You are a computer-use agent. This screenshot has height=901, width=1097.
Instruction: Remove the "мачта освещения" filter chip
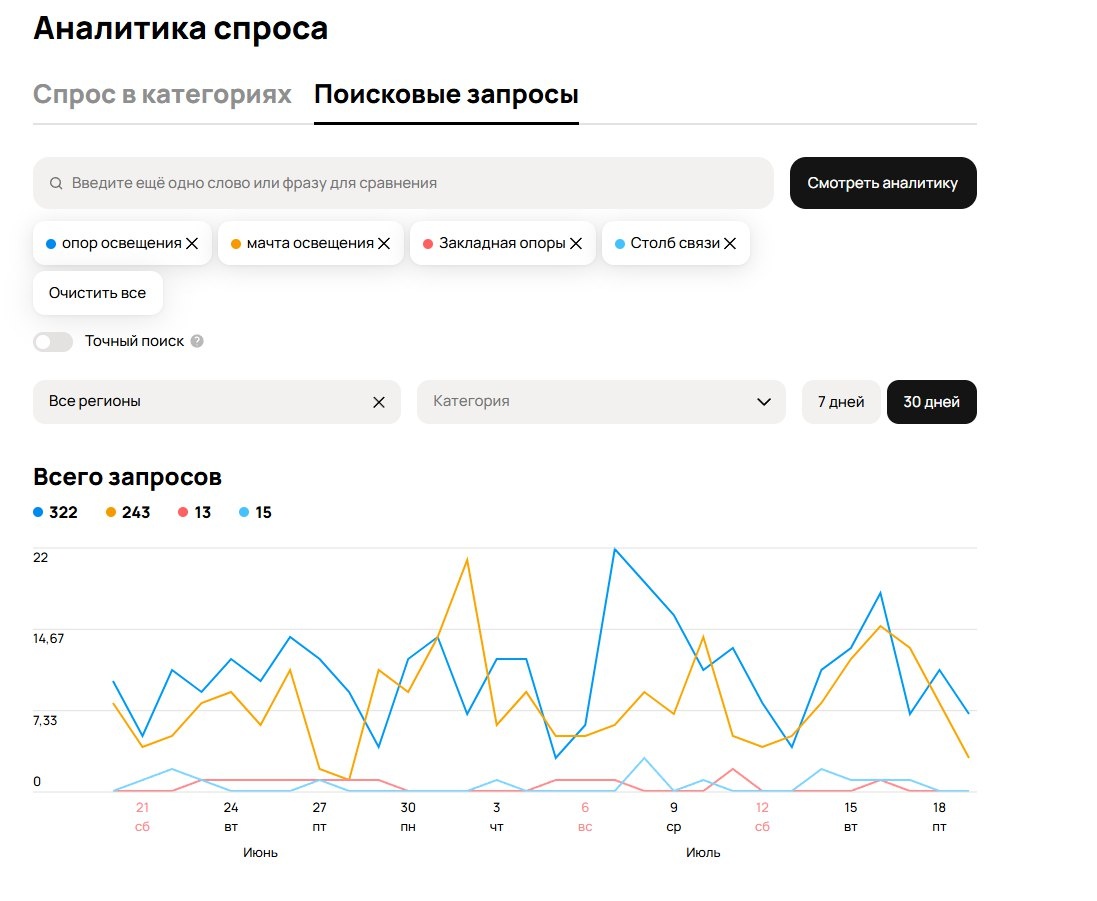point(383,242)
